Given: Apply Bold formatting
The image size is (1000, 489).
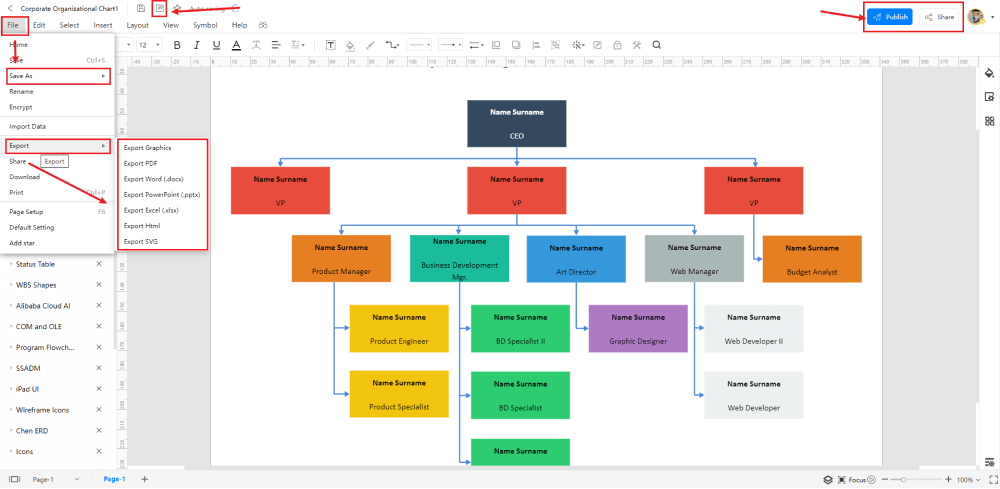Looking at the screenshot, I should click(x=177, y=45).
